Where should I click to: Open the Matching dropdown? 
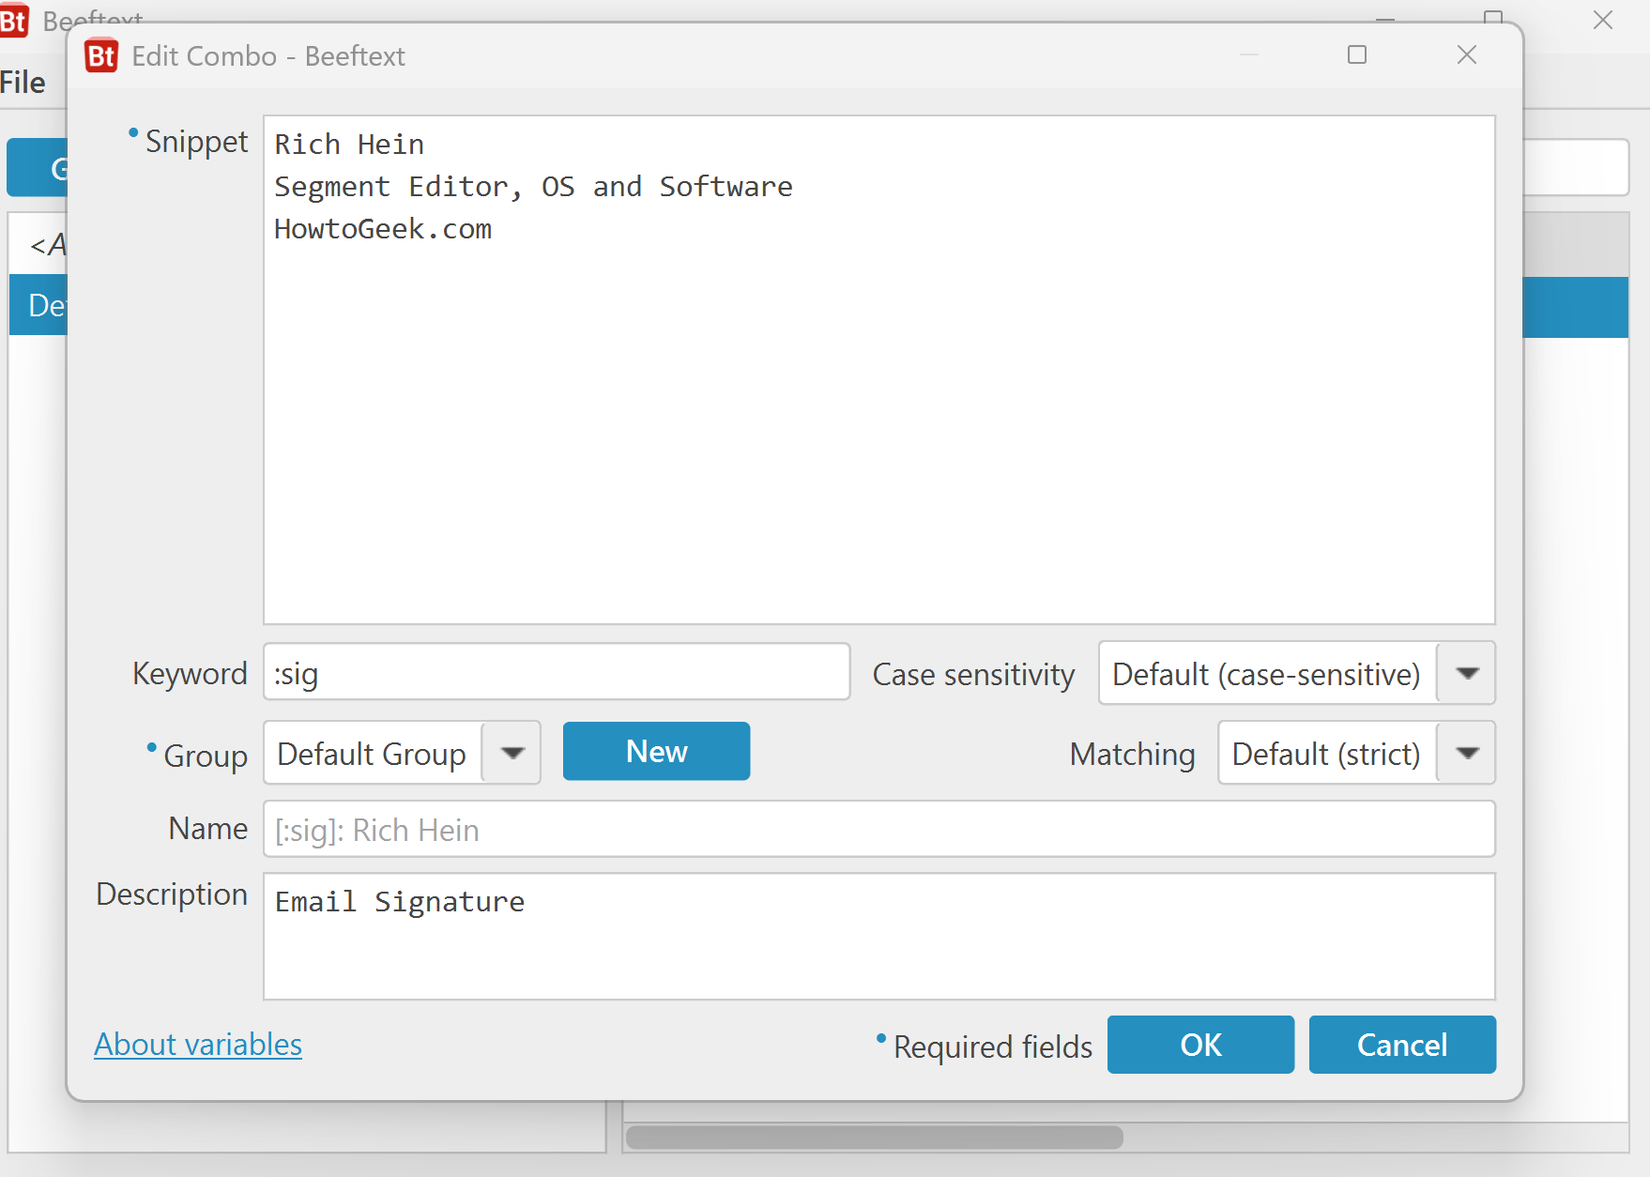pos(1466,753)
